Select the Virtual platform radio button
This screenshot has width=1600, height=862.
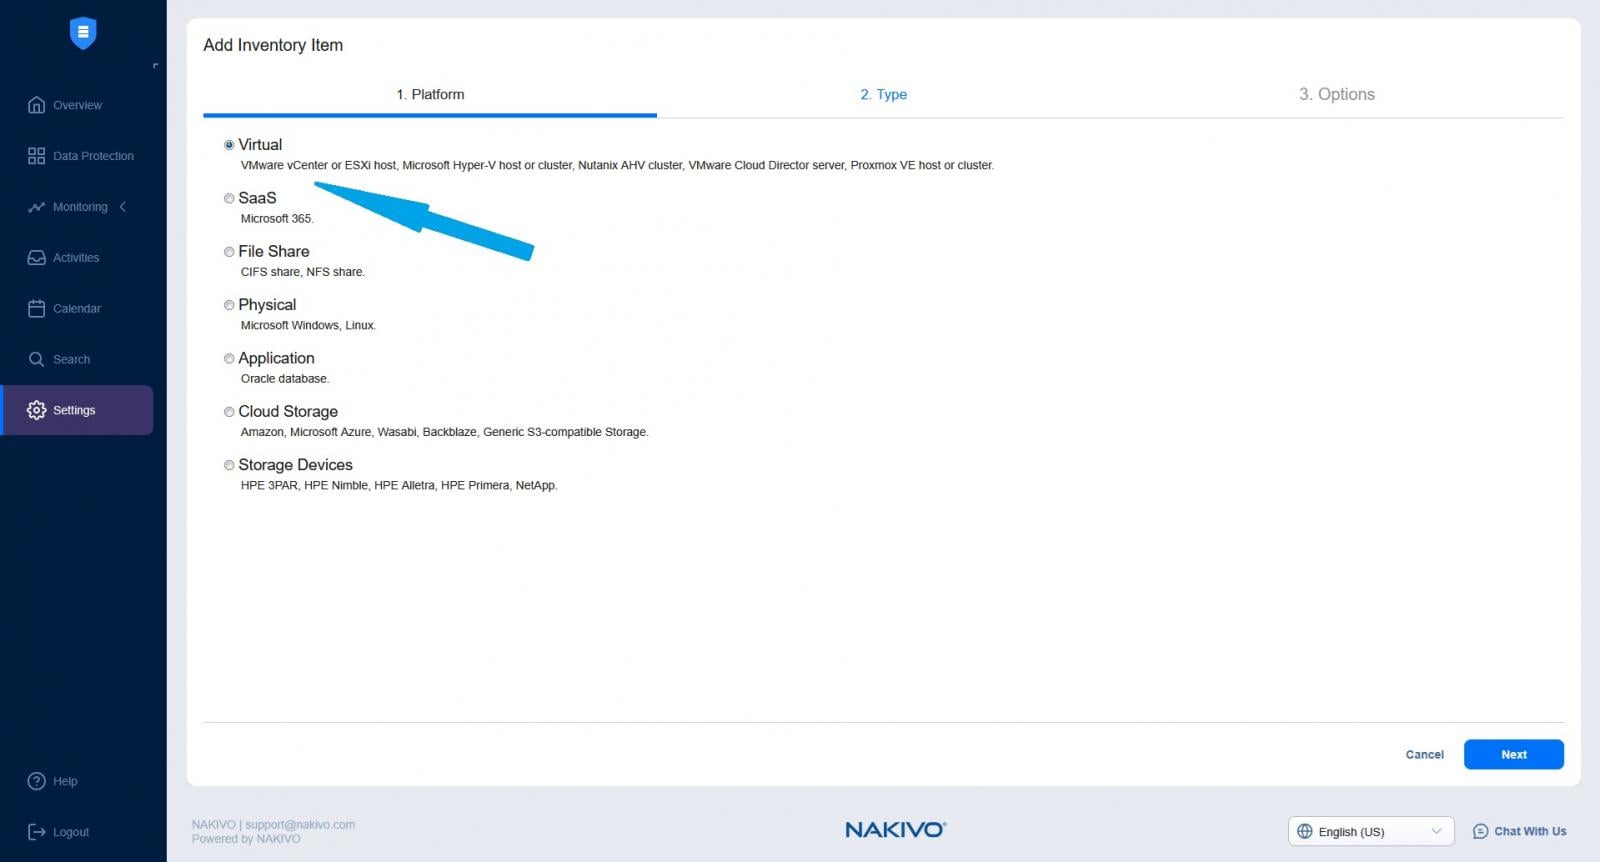(229, 145)
